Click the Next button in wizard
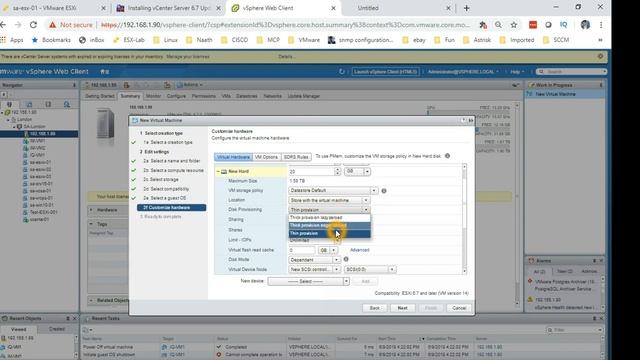This screenshot has height=360, width=640. tap(402, 308)
